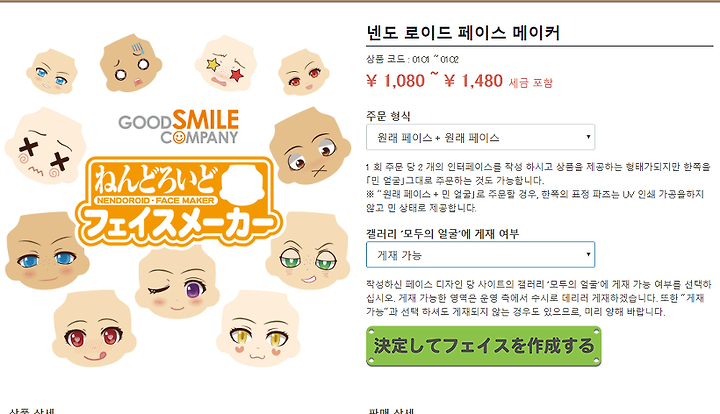Click the red-eyed face licking lips

[x=94, y=329]
